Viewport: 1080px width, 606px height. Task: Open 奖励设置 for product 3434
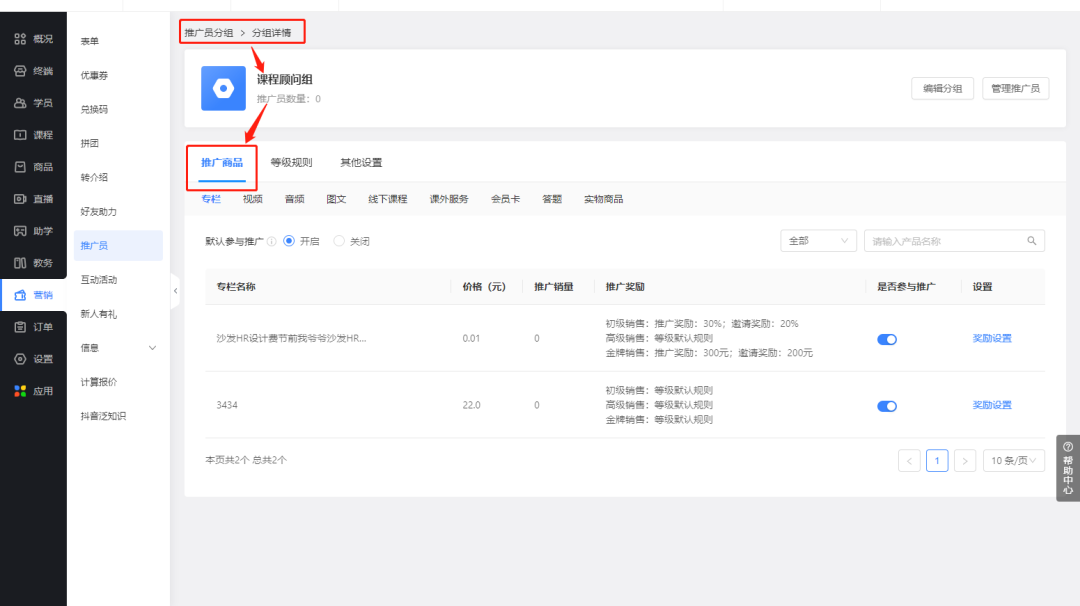point(991,405)
